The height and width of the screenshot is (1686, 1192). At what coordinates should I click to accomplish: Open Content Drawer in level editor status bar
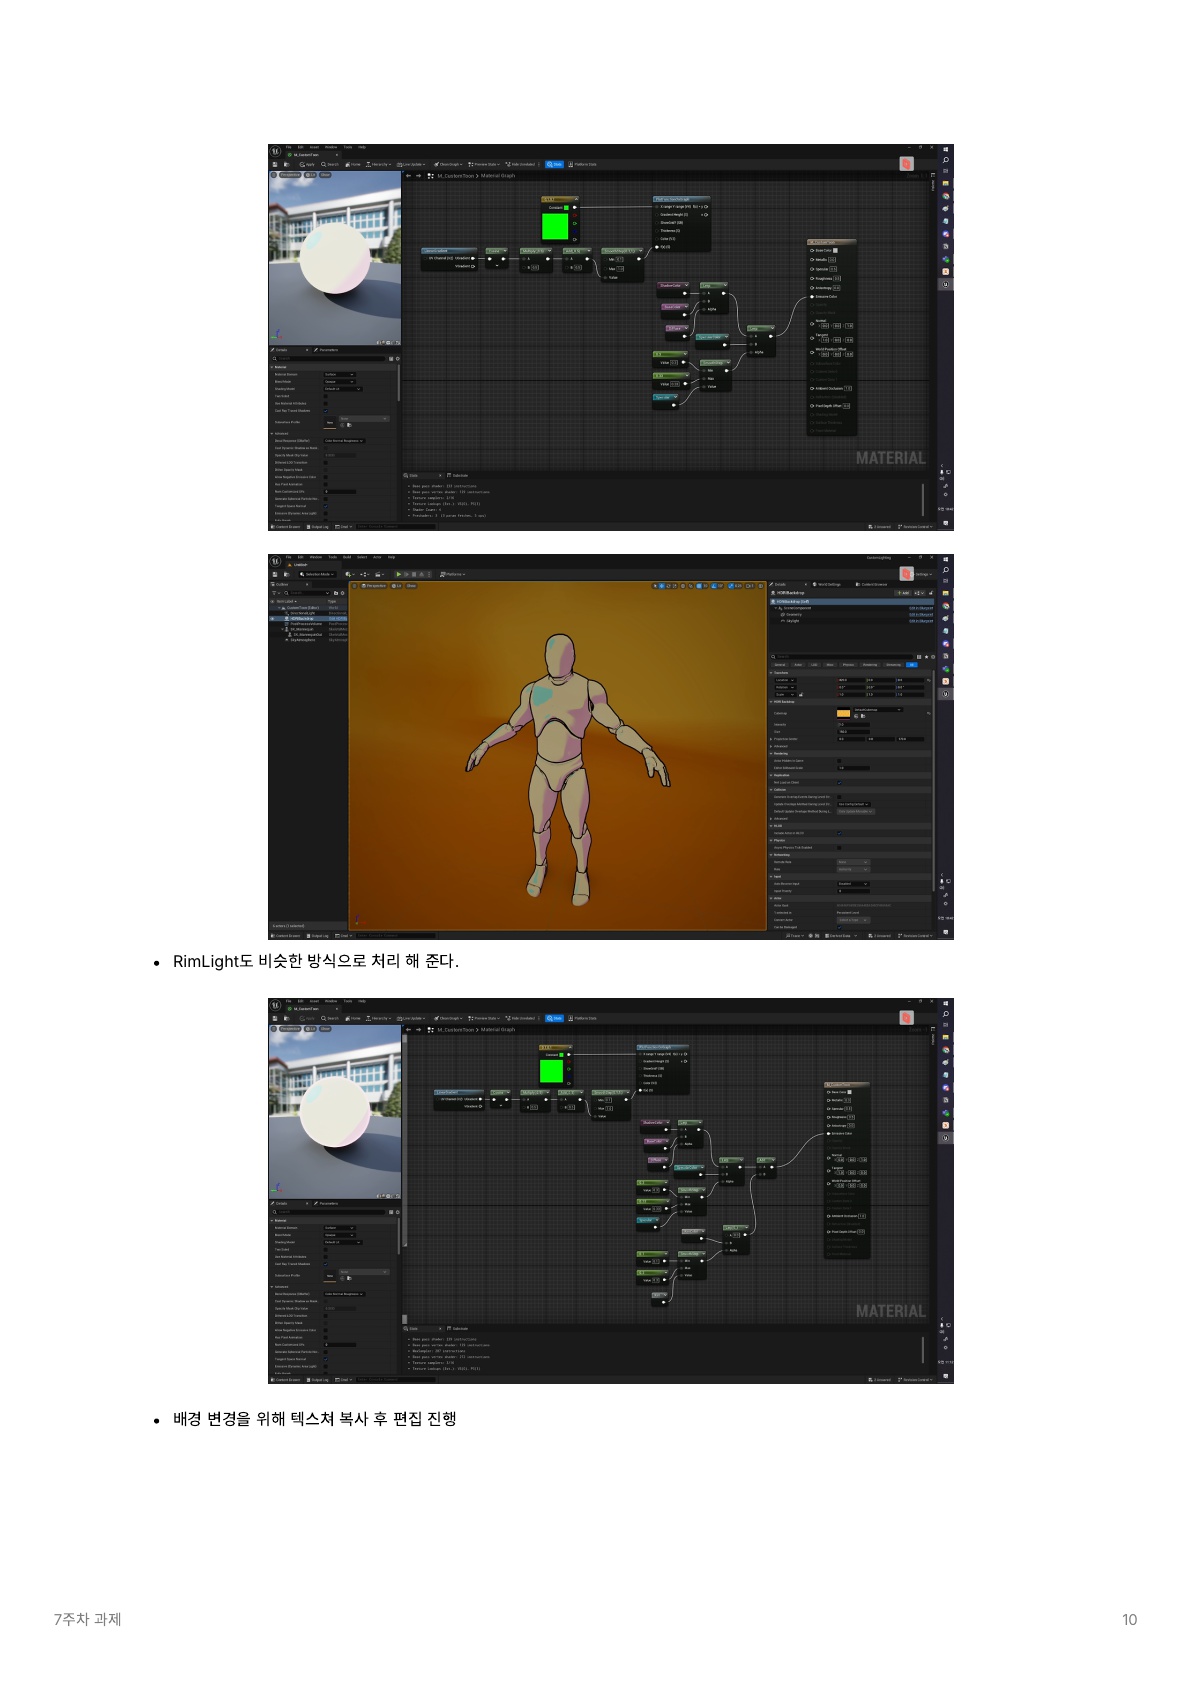tap(286, 936)
